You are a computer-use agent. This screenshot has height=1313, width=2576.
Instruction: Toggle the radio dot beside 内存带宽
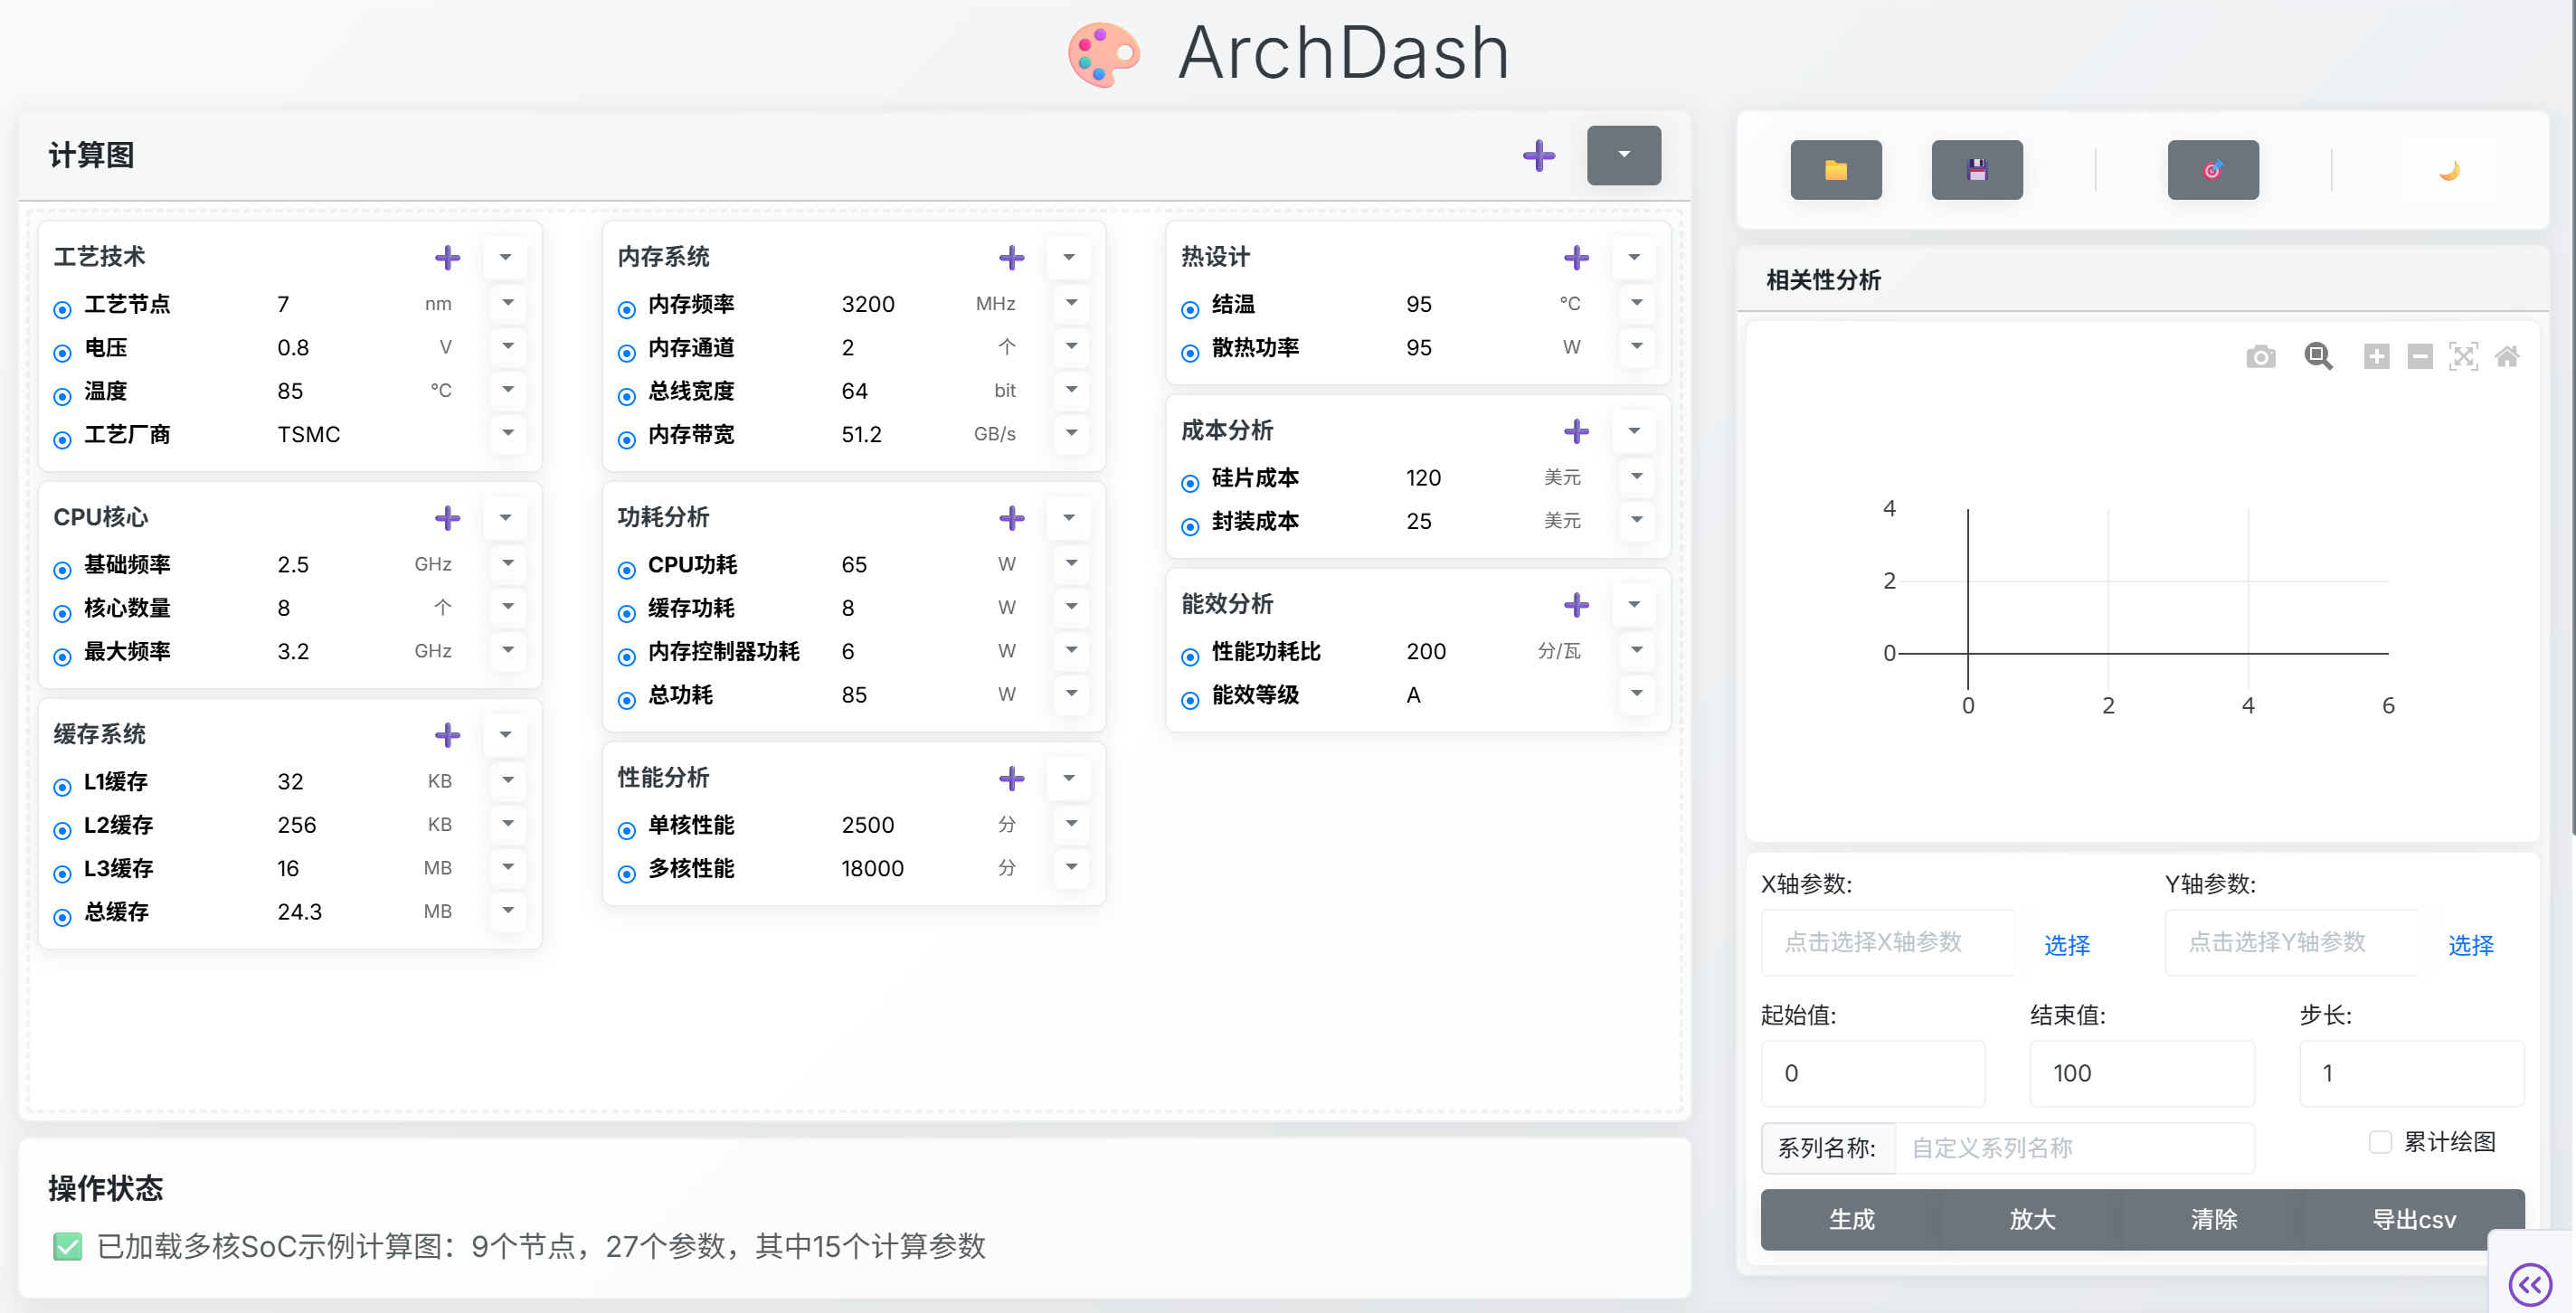tap(626, 439)
